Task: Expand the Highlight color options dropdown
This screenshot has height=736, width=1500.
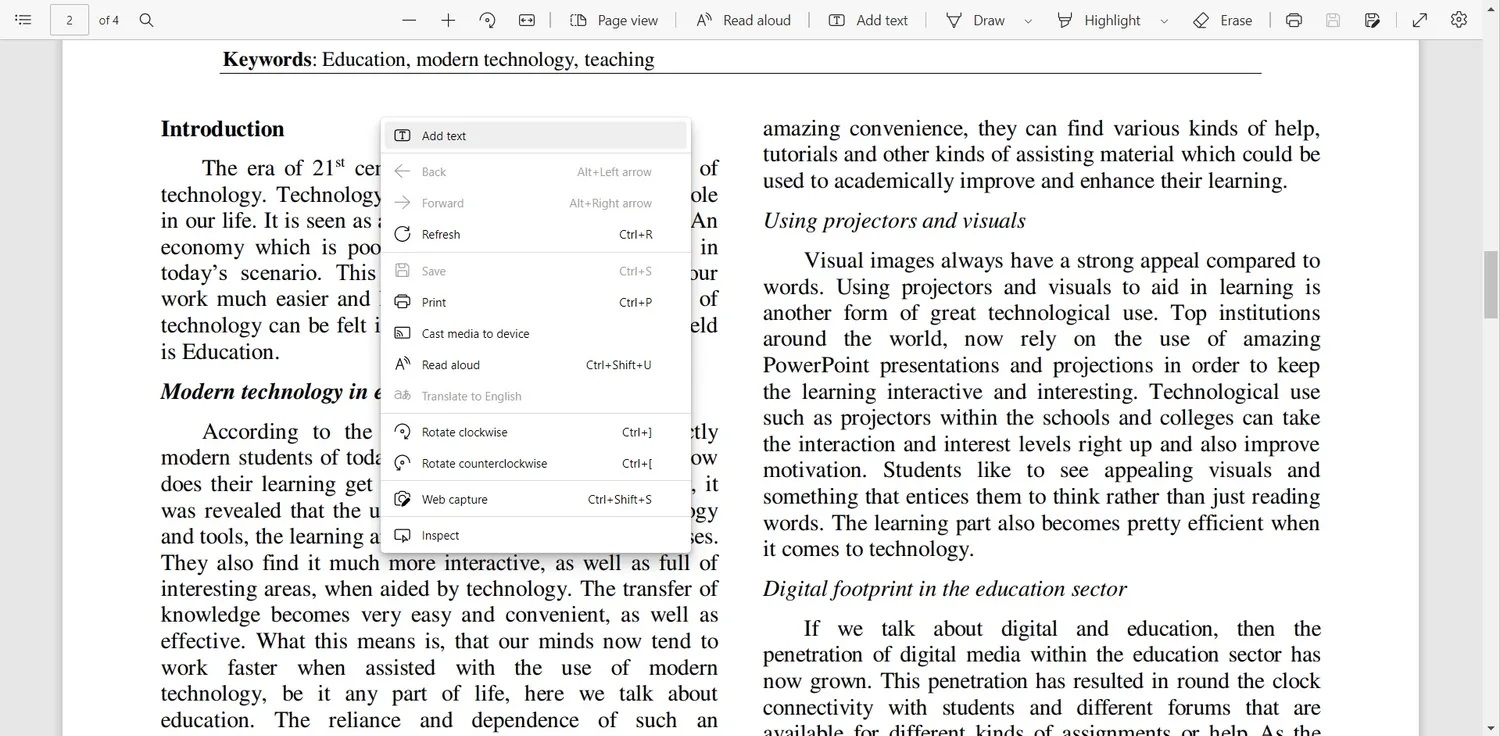Action: 1164,21
